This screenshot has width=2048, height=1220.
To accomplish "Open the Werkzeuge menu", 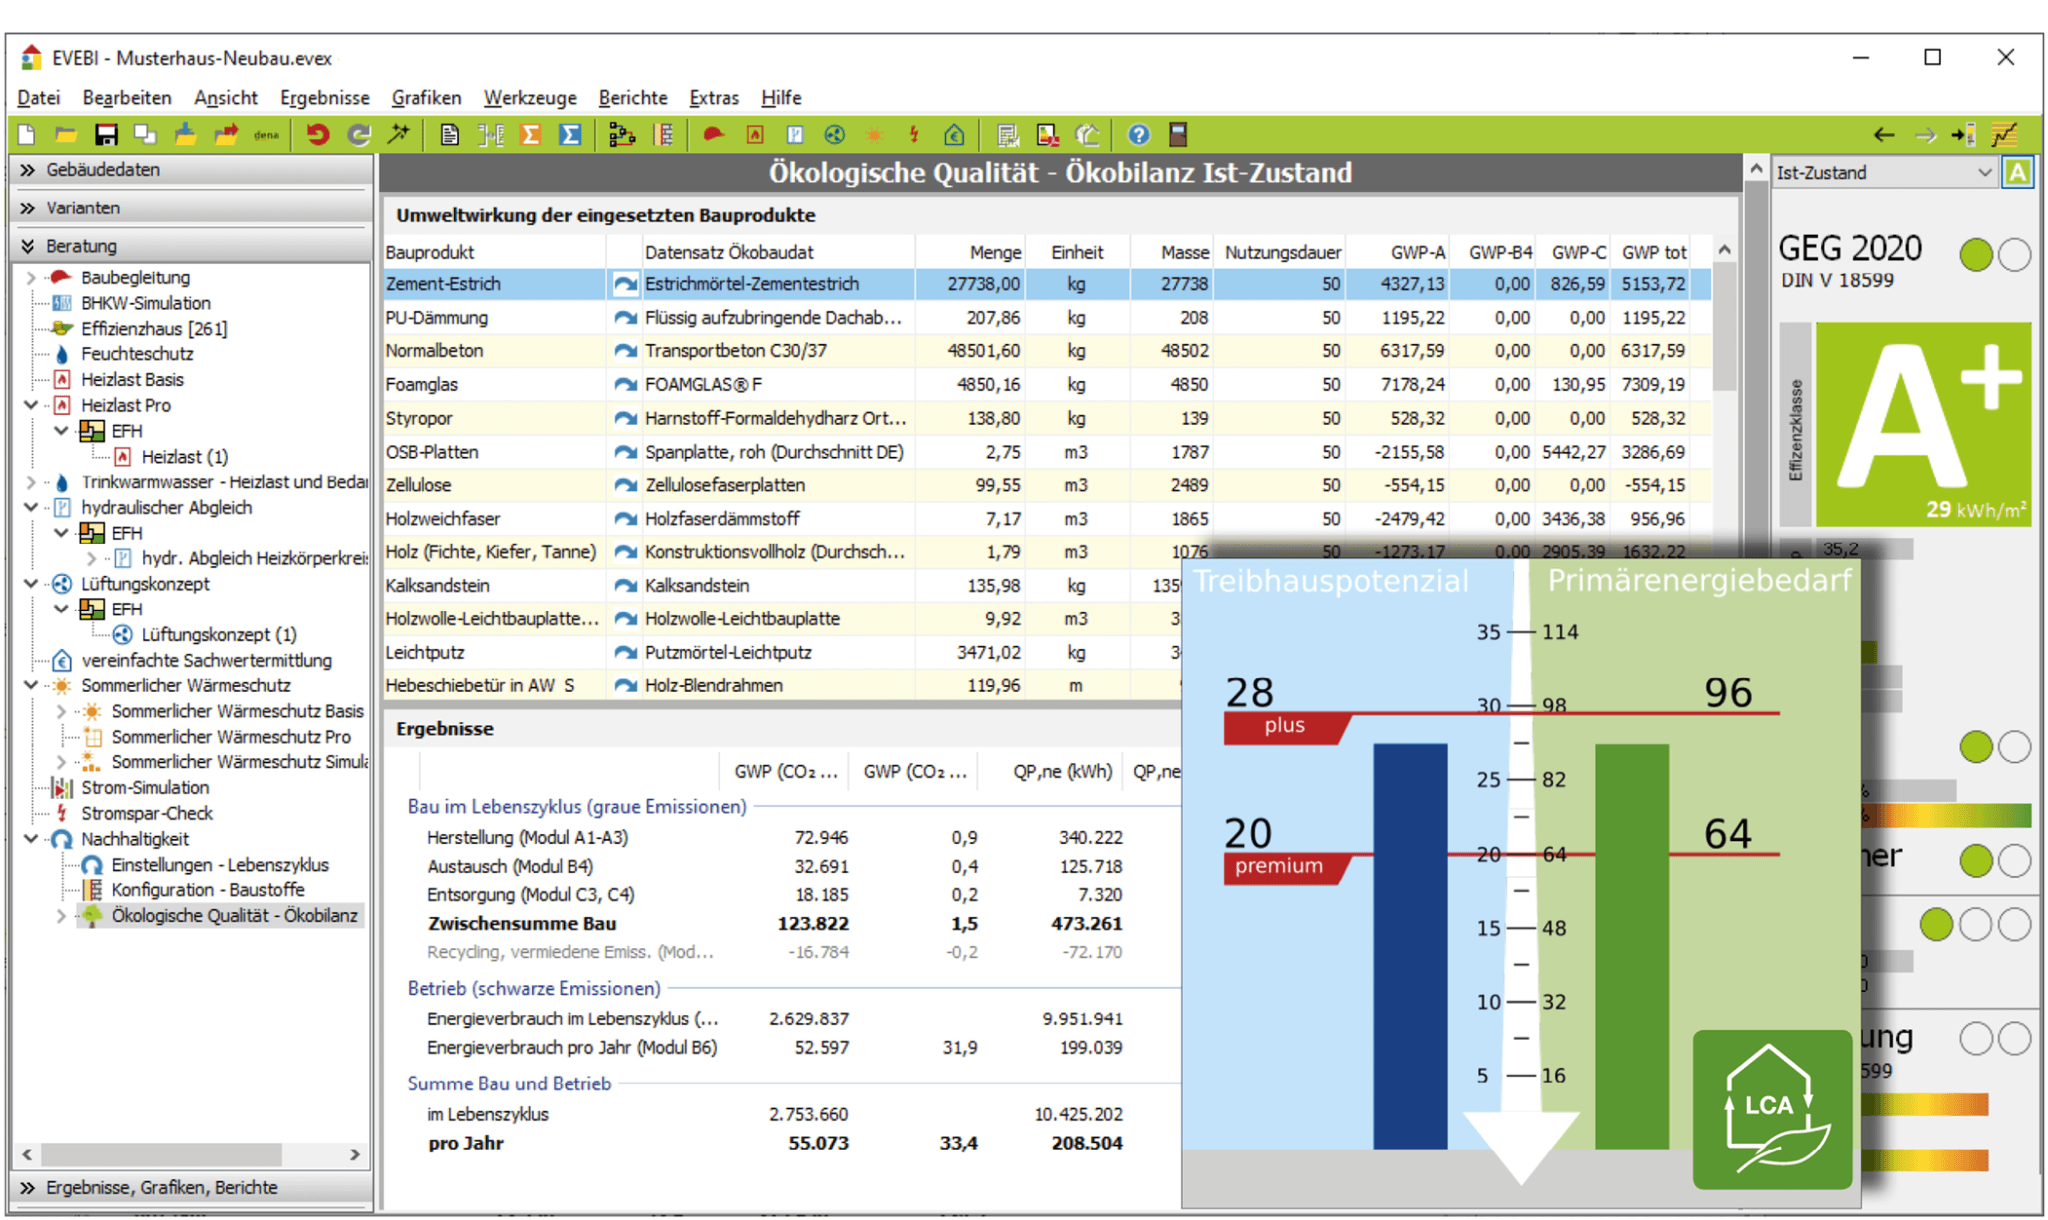I will [x=530, y=98].
